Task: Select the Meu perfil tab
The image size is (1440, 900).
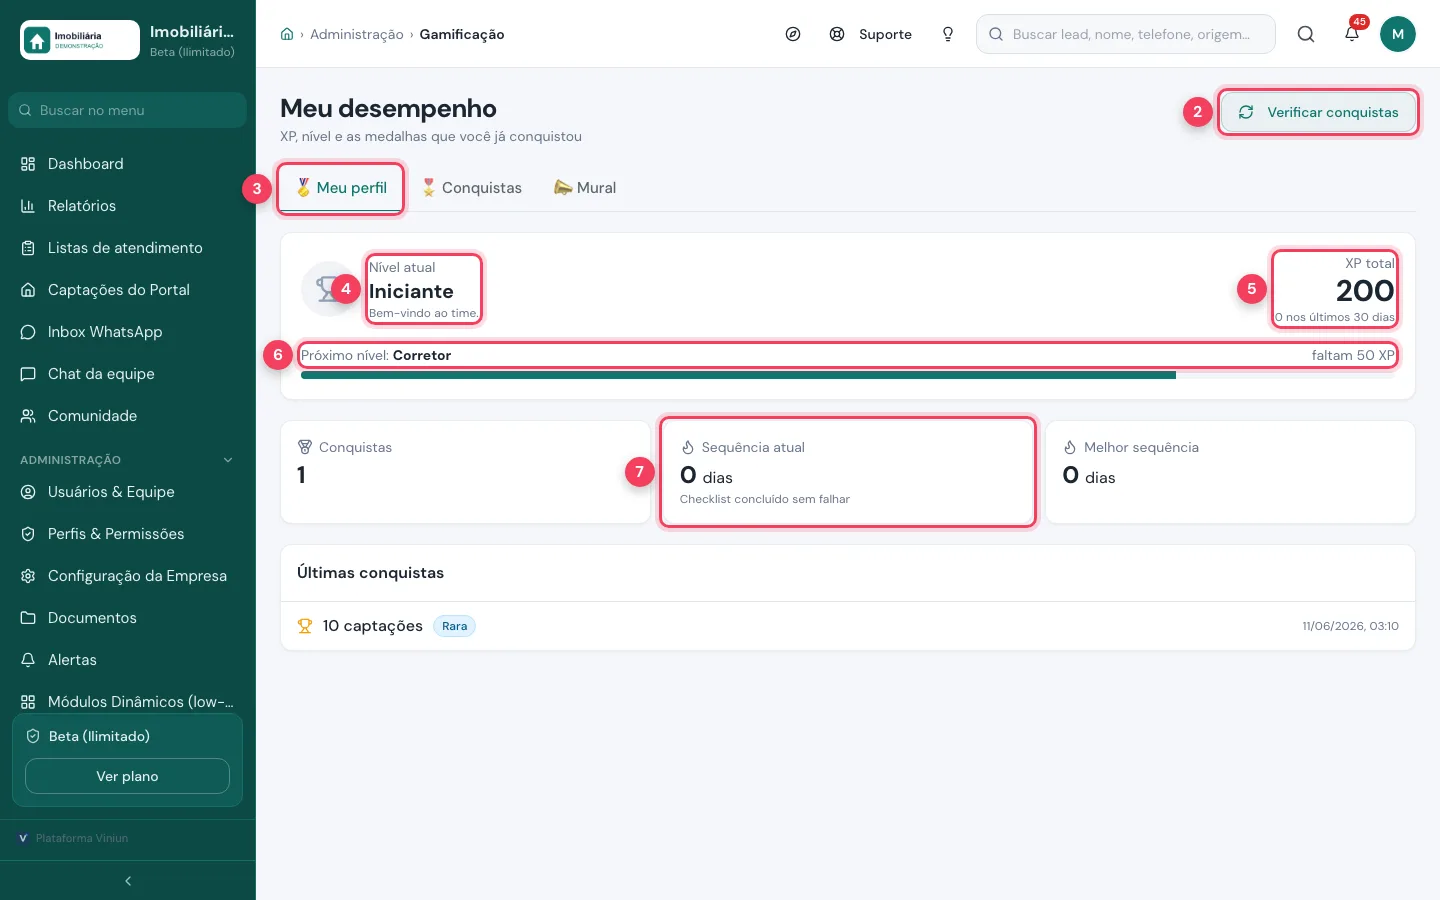Action: pyautogui.click(x=341, y=188)
